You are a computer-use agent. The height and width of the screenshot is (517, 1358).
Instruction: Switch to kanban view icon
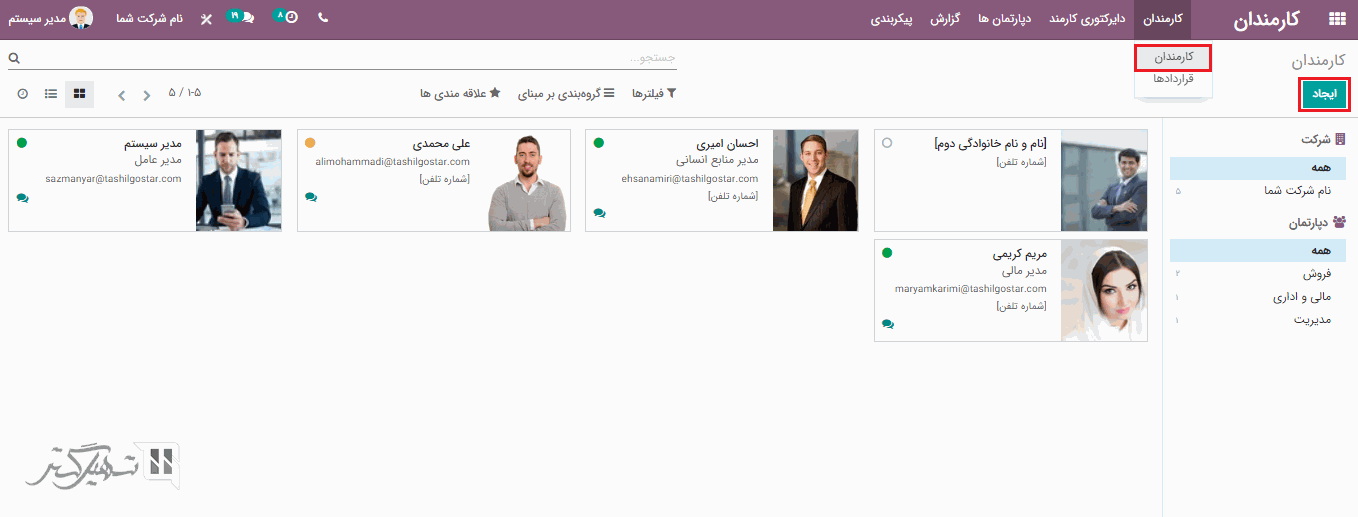point(80,94)
